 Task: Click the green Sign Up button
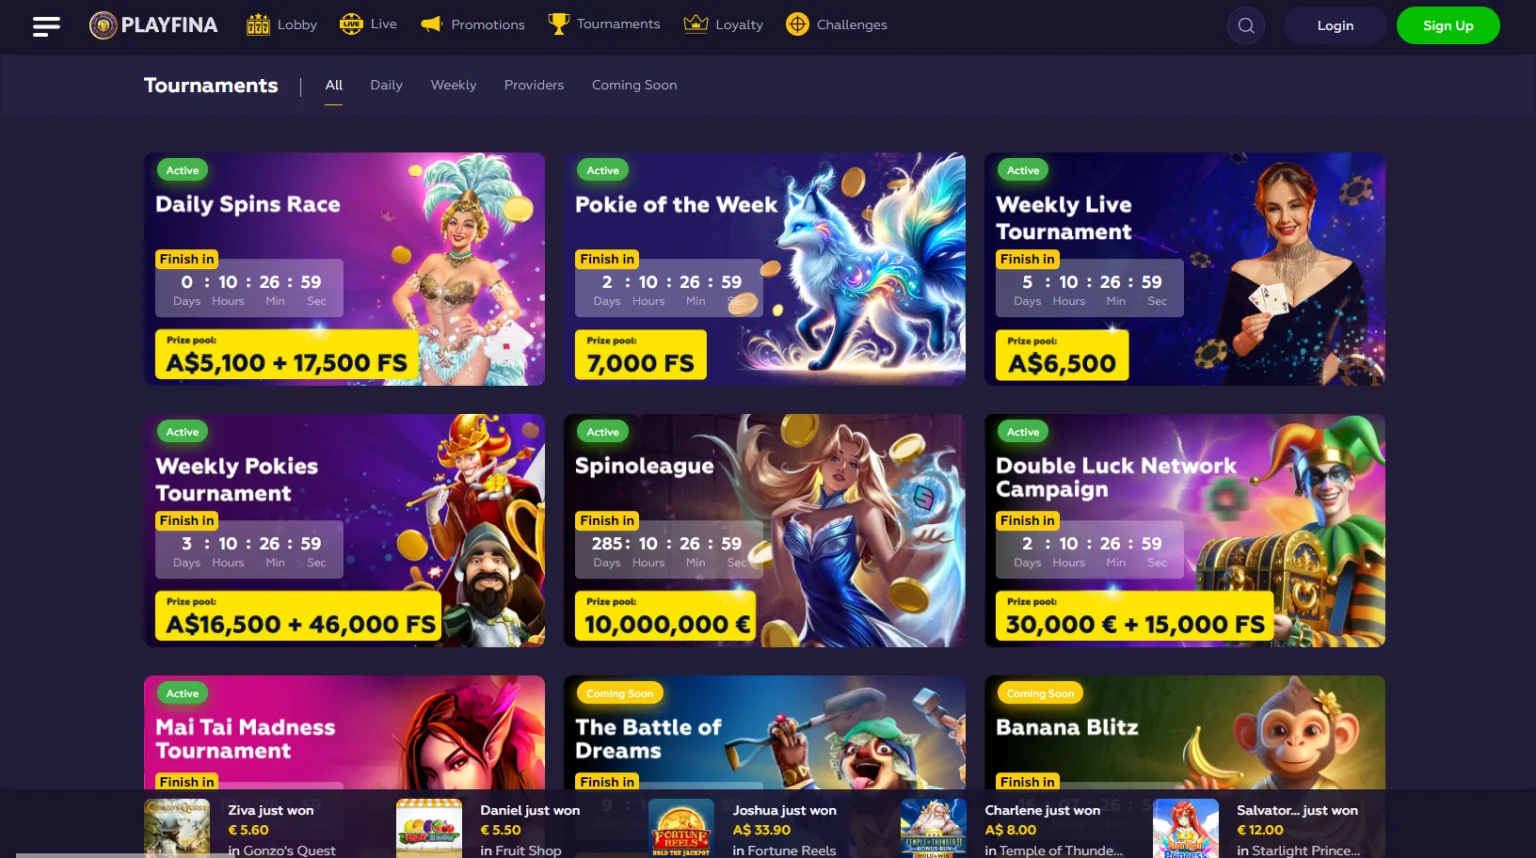click(1448, 25)
